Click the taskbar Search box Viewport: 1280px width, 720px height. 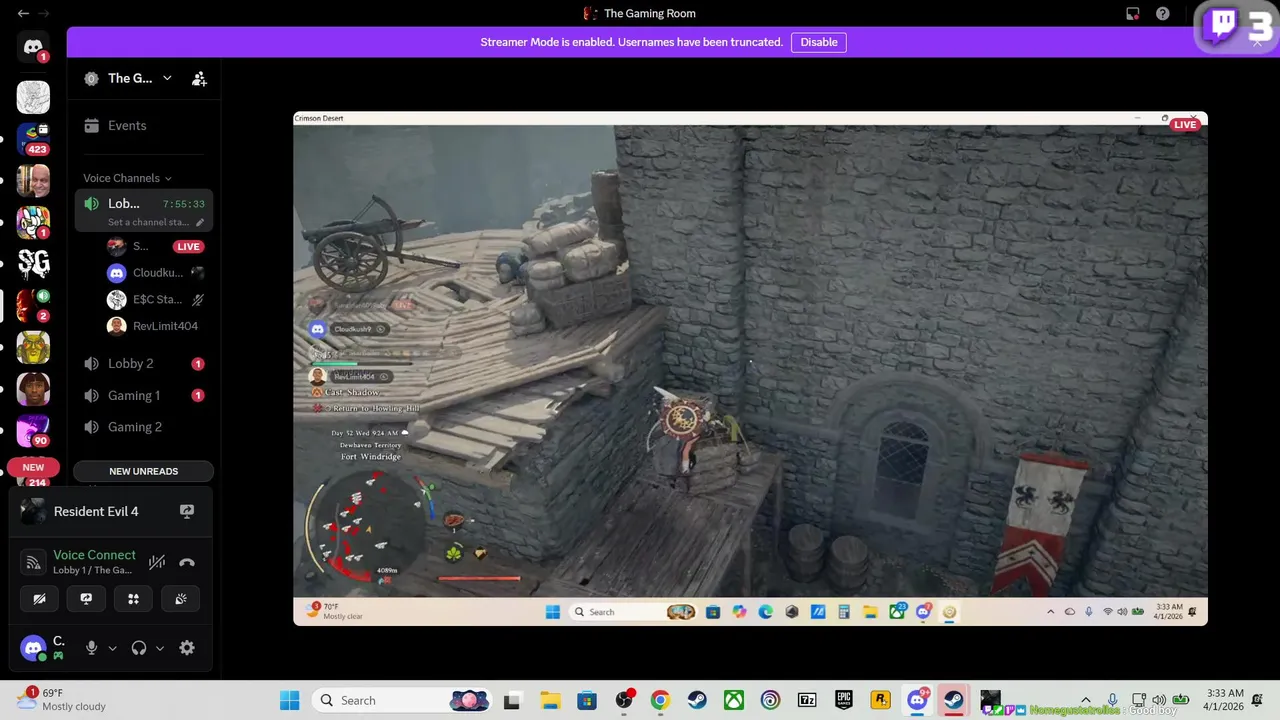tap(403, 700)
